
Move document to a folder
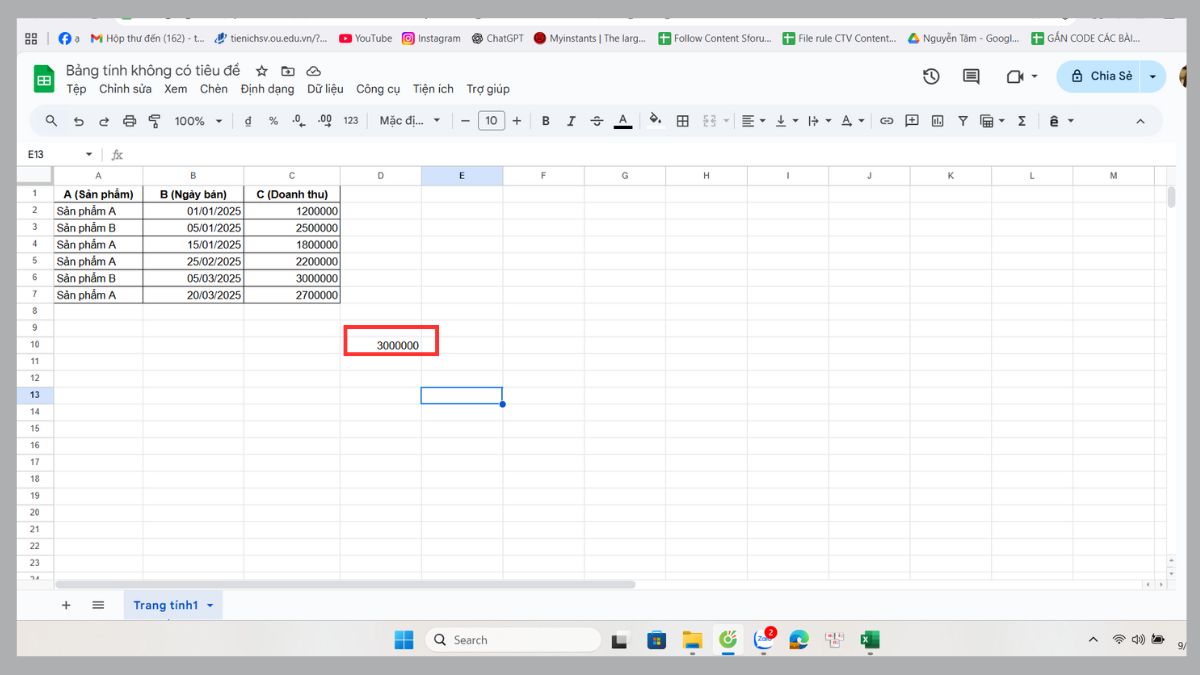coord(288,71)
